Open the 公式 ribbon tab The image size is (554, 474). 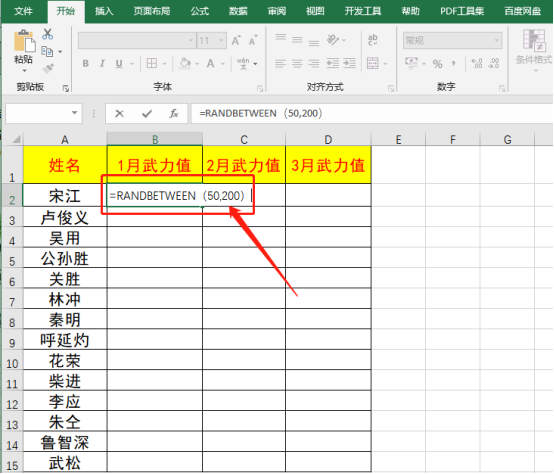tap(200, 11)
